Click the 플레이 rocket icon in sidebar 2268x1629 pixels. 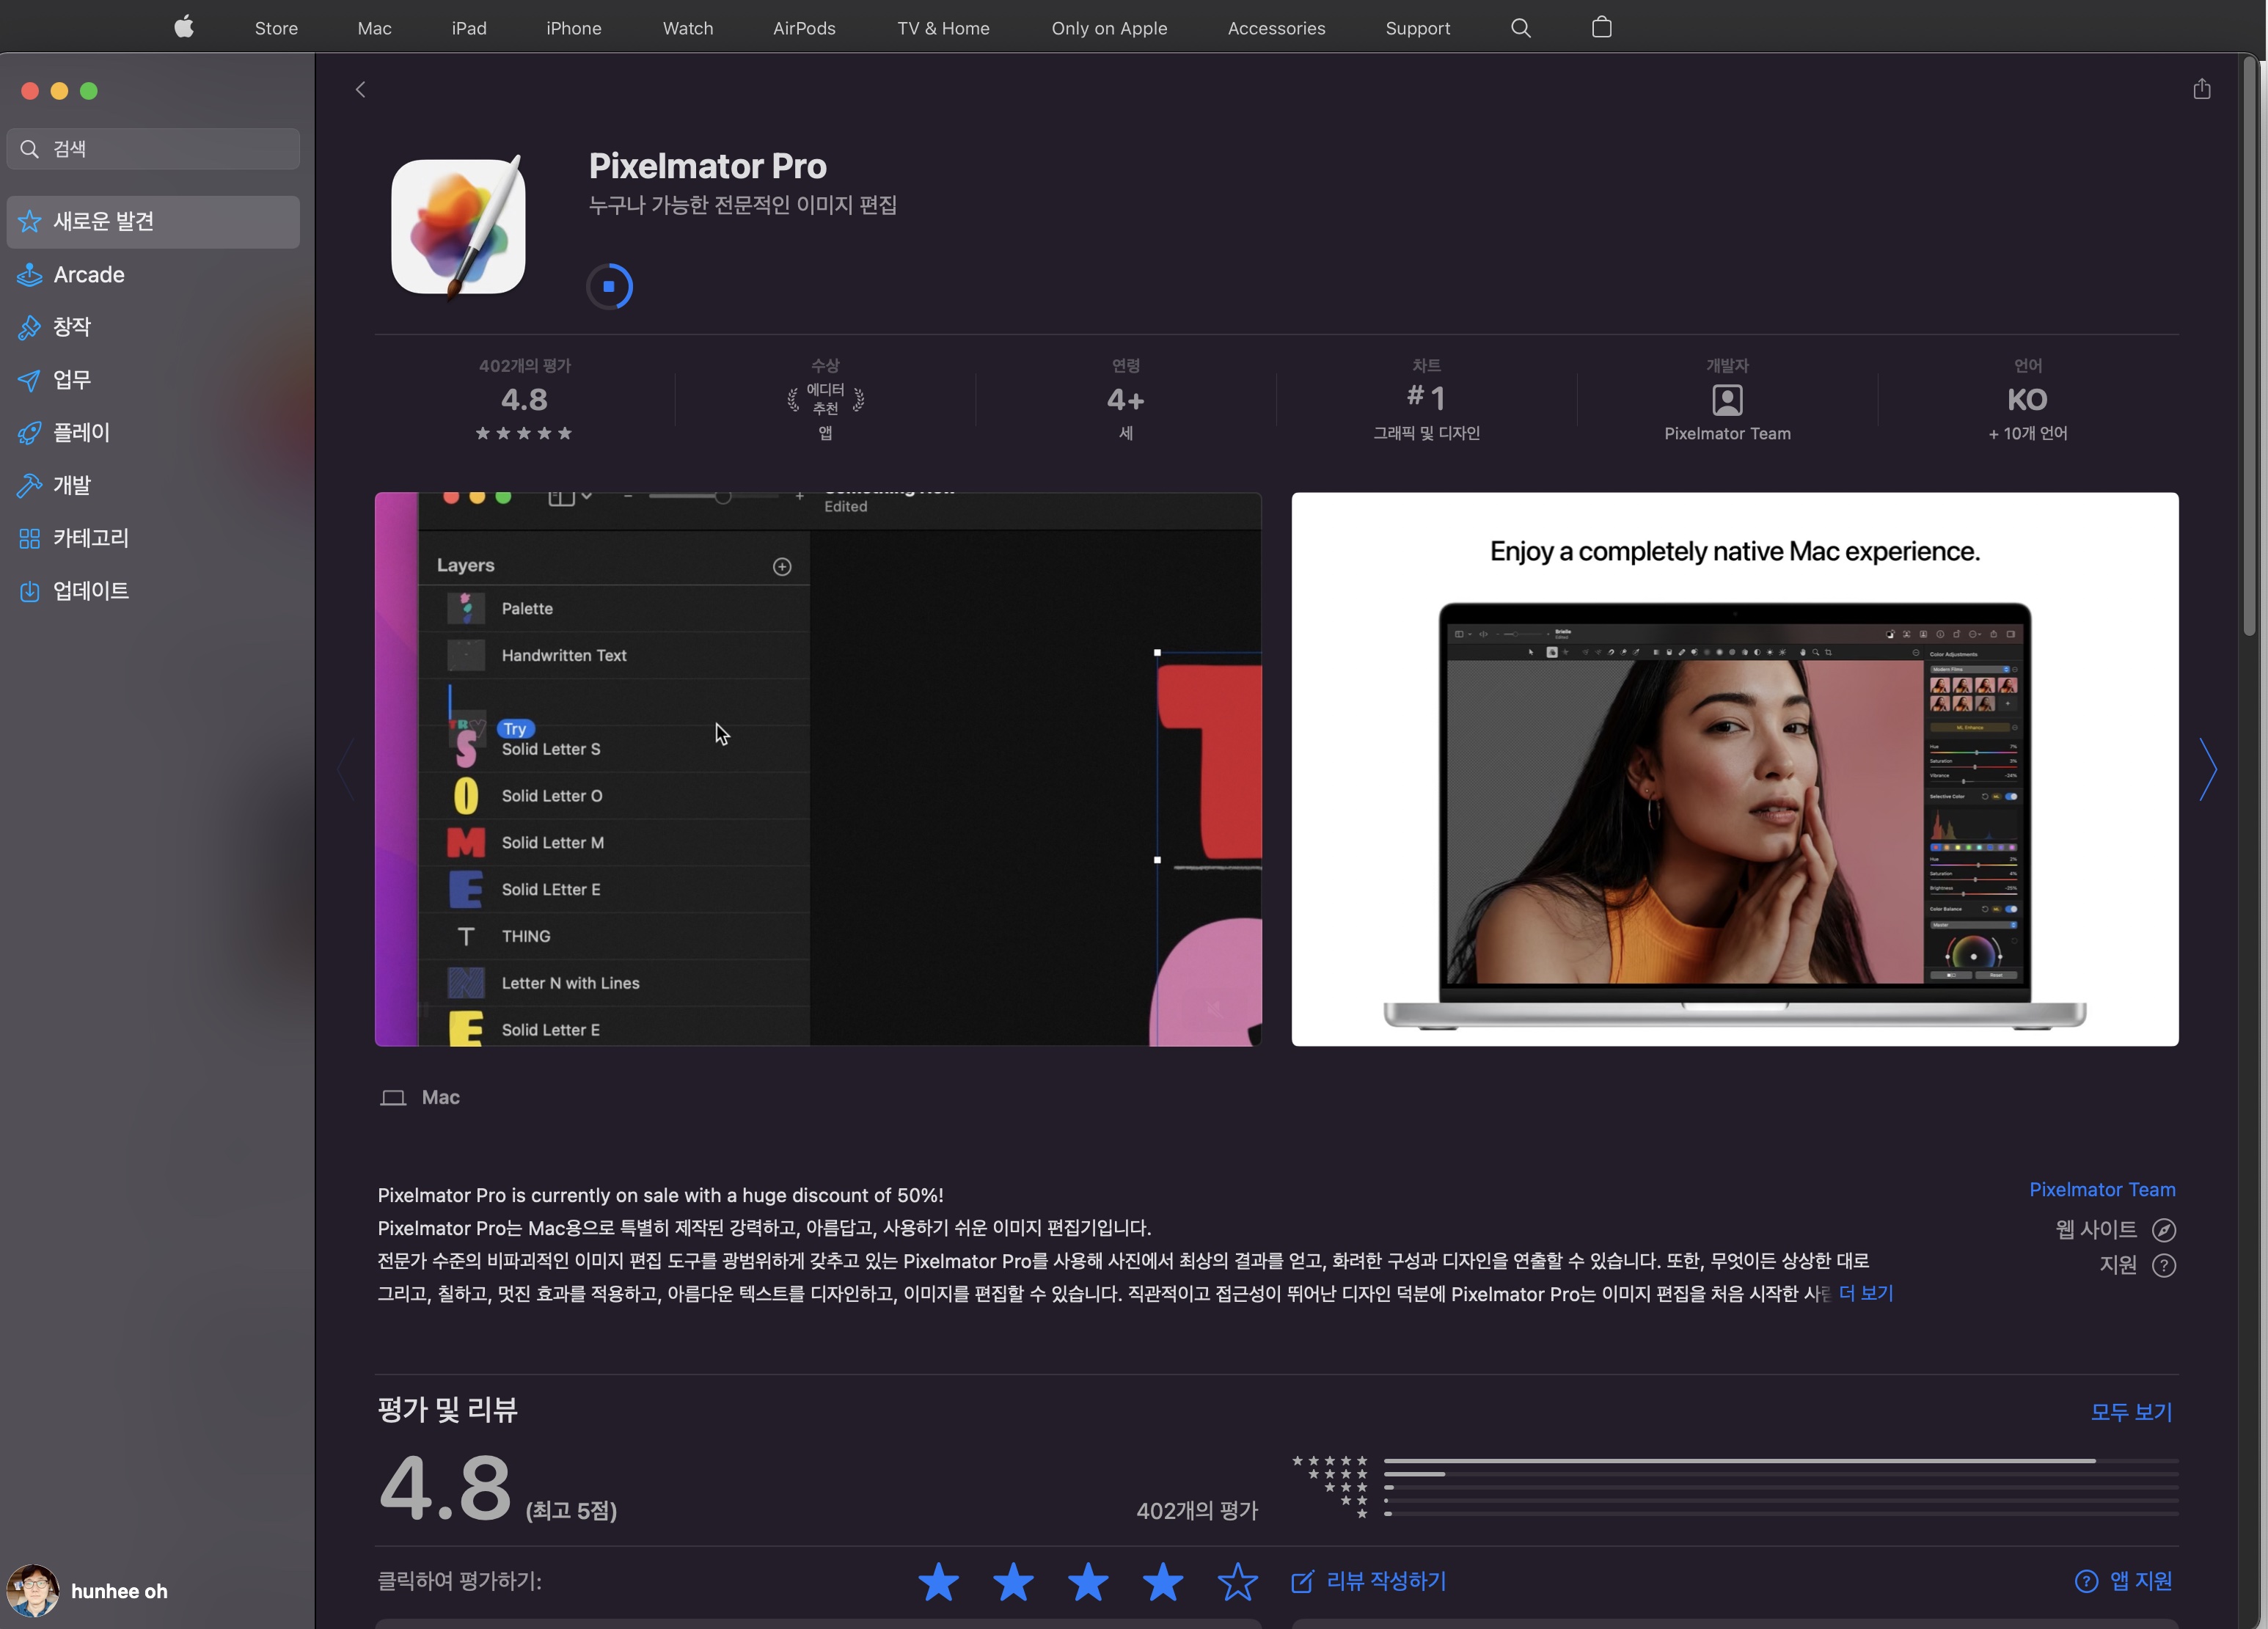pos(30,433)
